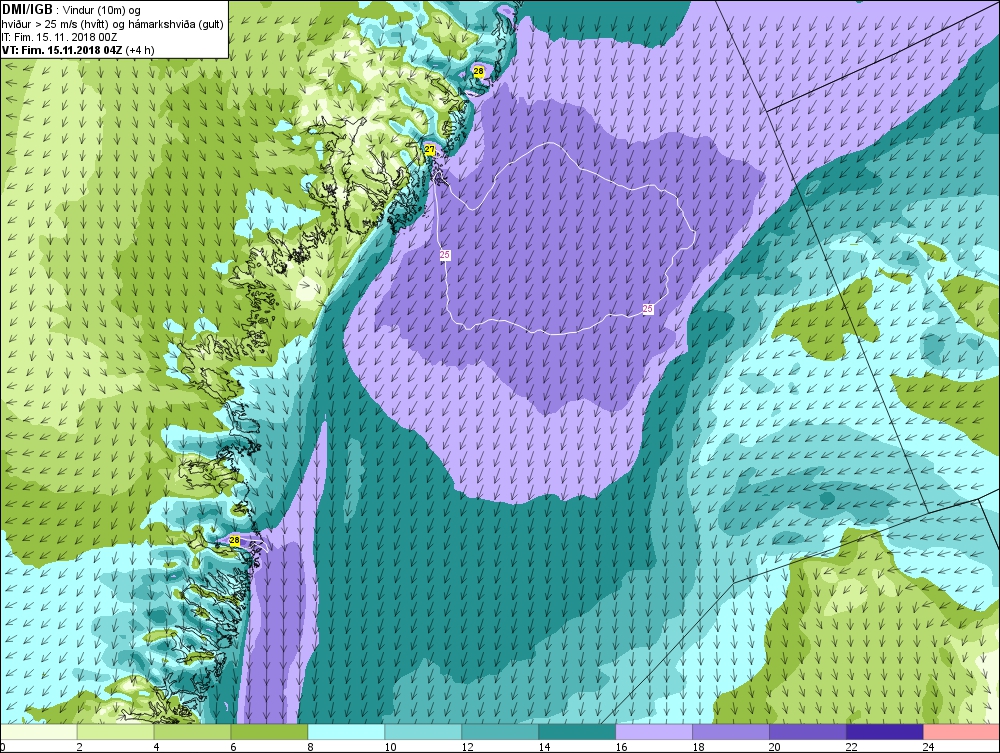Select the 22–24 m/s dark indigo legend swatch

pos(885,732)
